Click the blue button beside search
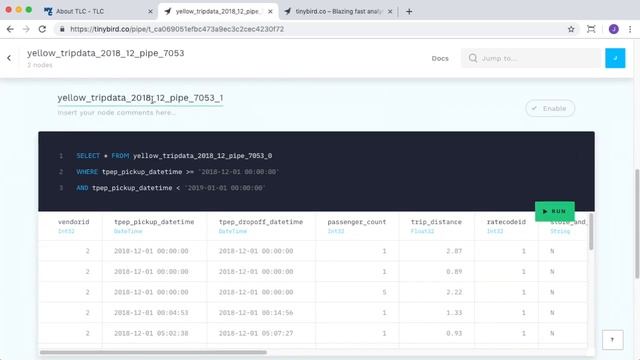Image resolution: width=640 pixels, height=360 pixels. coord(615,58)
